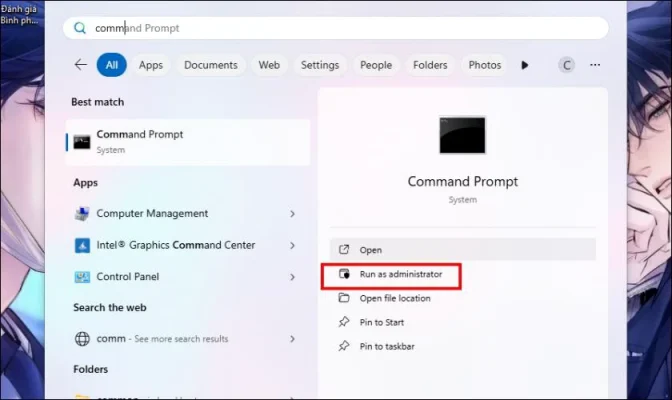Image resolution: width=672 pixels, height=400 pixels.
Task: Click the back arrow in search panel
Action: pos(81,65)
